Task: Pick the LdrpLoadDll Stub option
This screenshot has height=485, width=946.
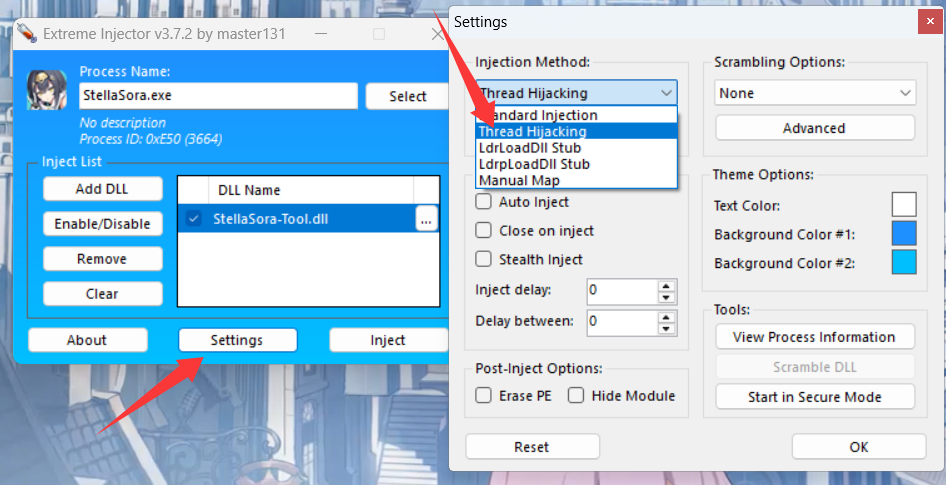Action: pyautogui.click(x=534, y=164)
